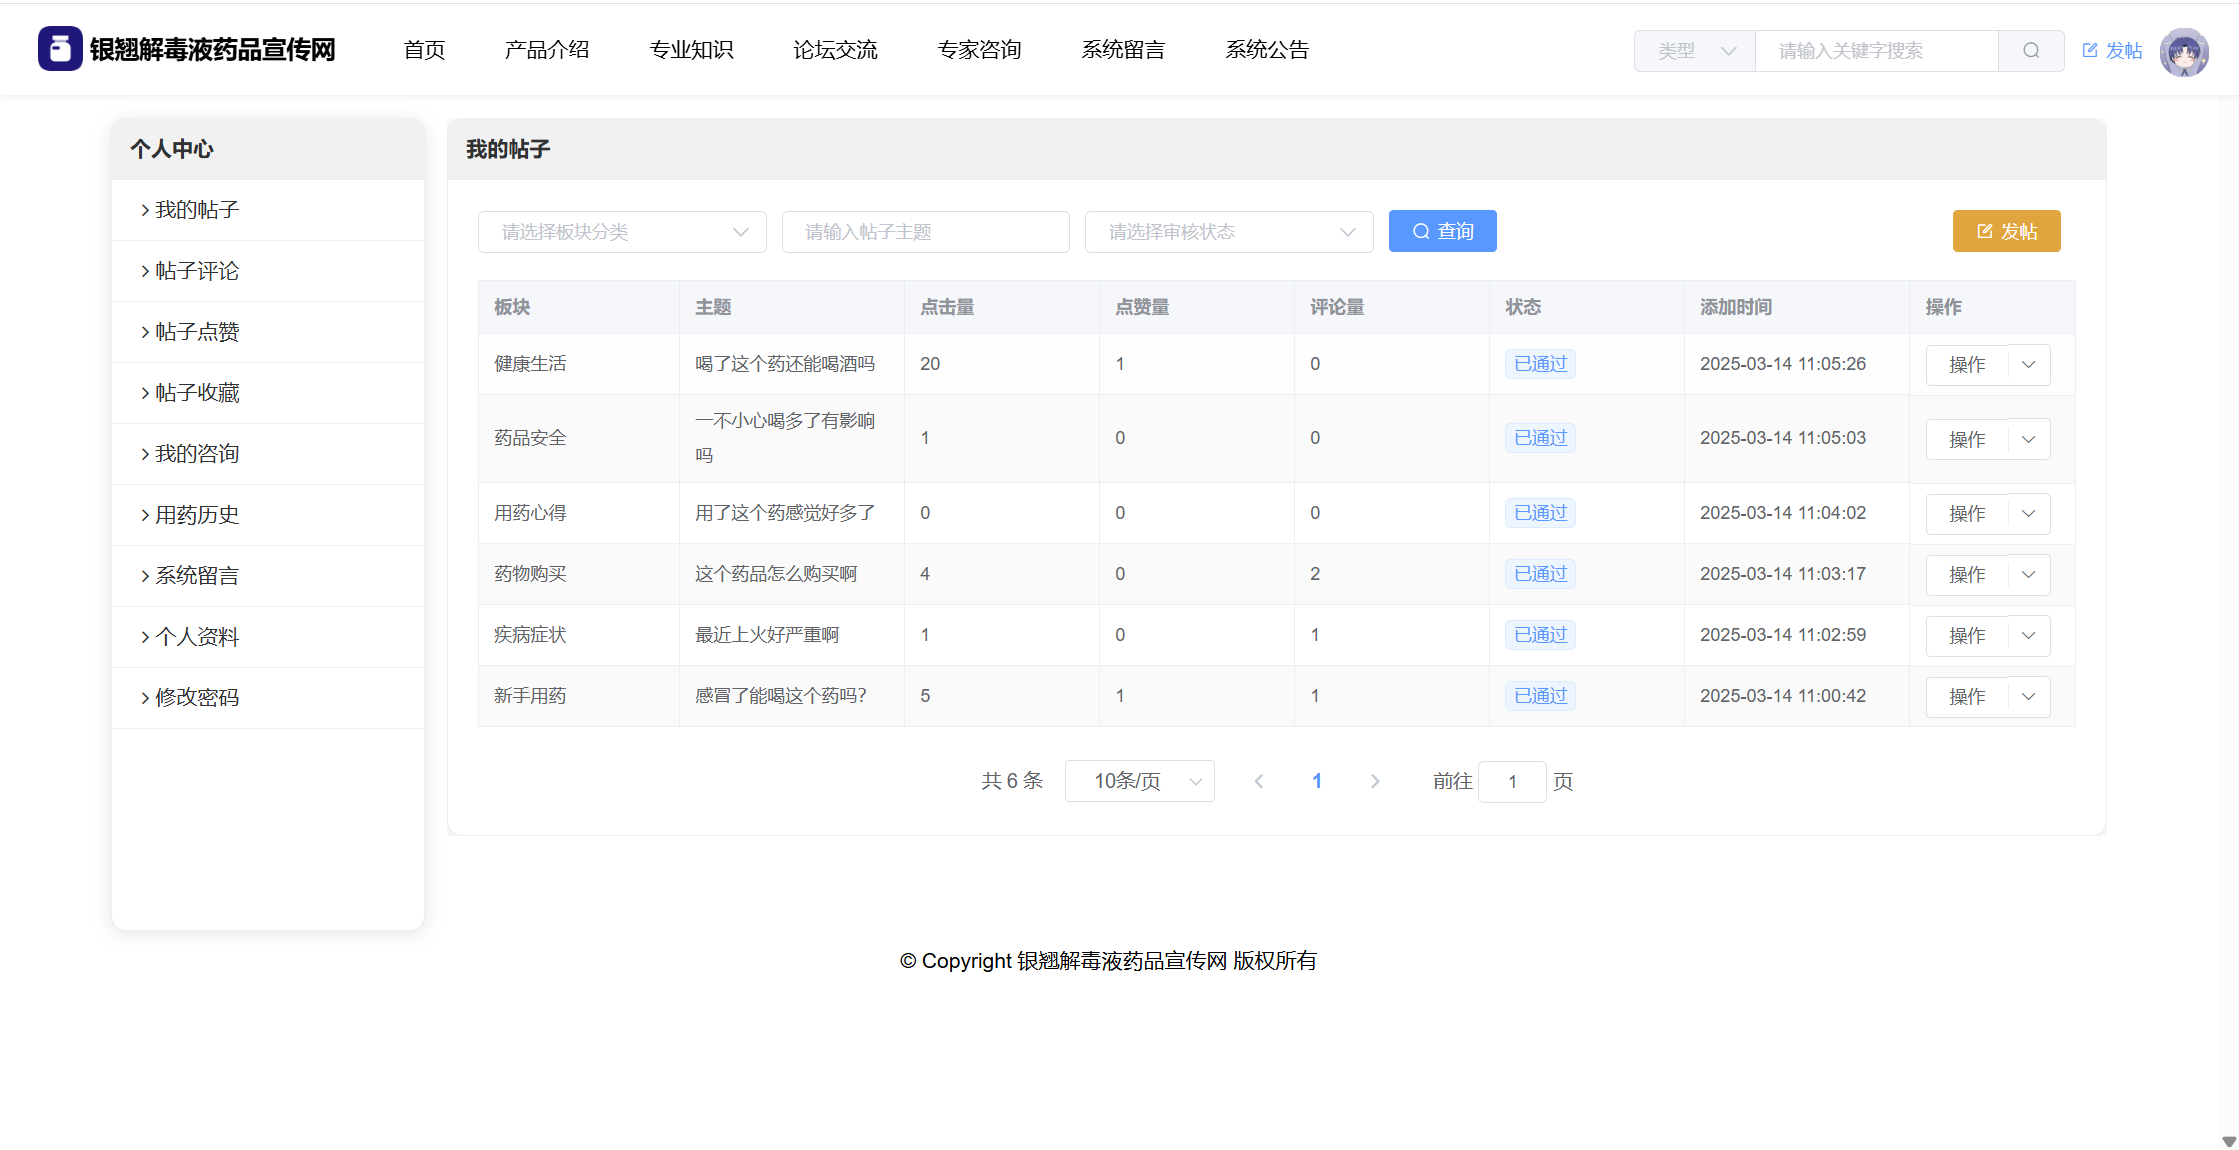The width and height of the screenshot is (2239, 1150).
Task: Expand 操作 arrow for 健康生活 row
Action: (2028, 365)
